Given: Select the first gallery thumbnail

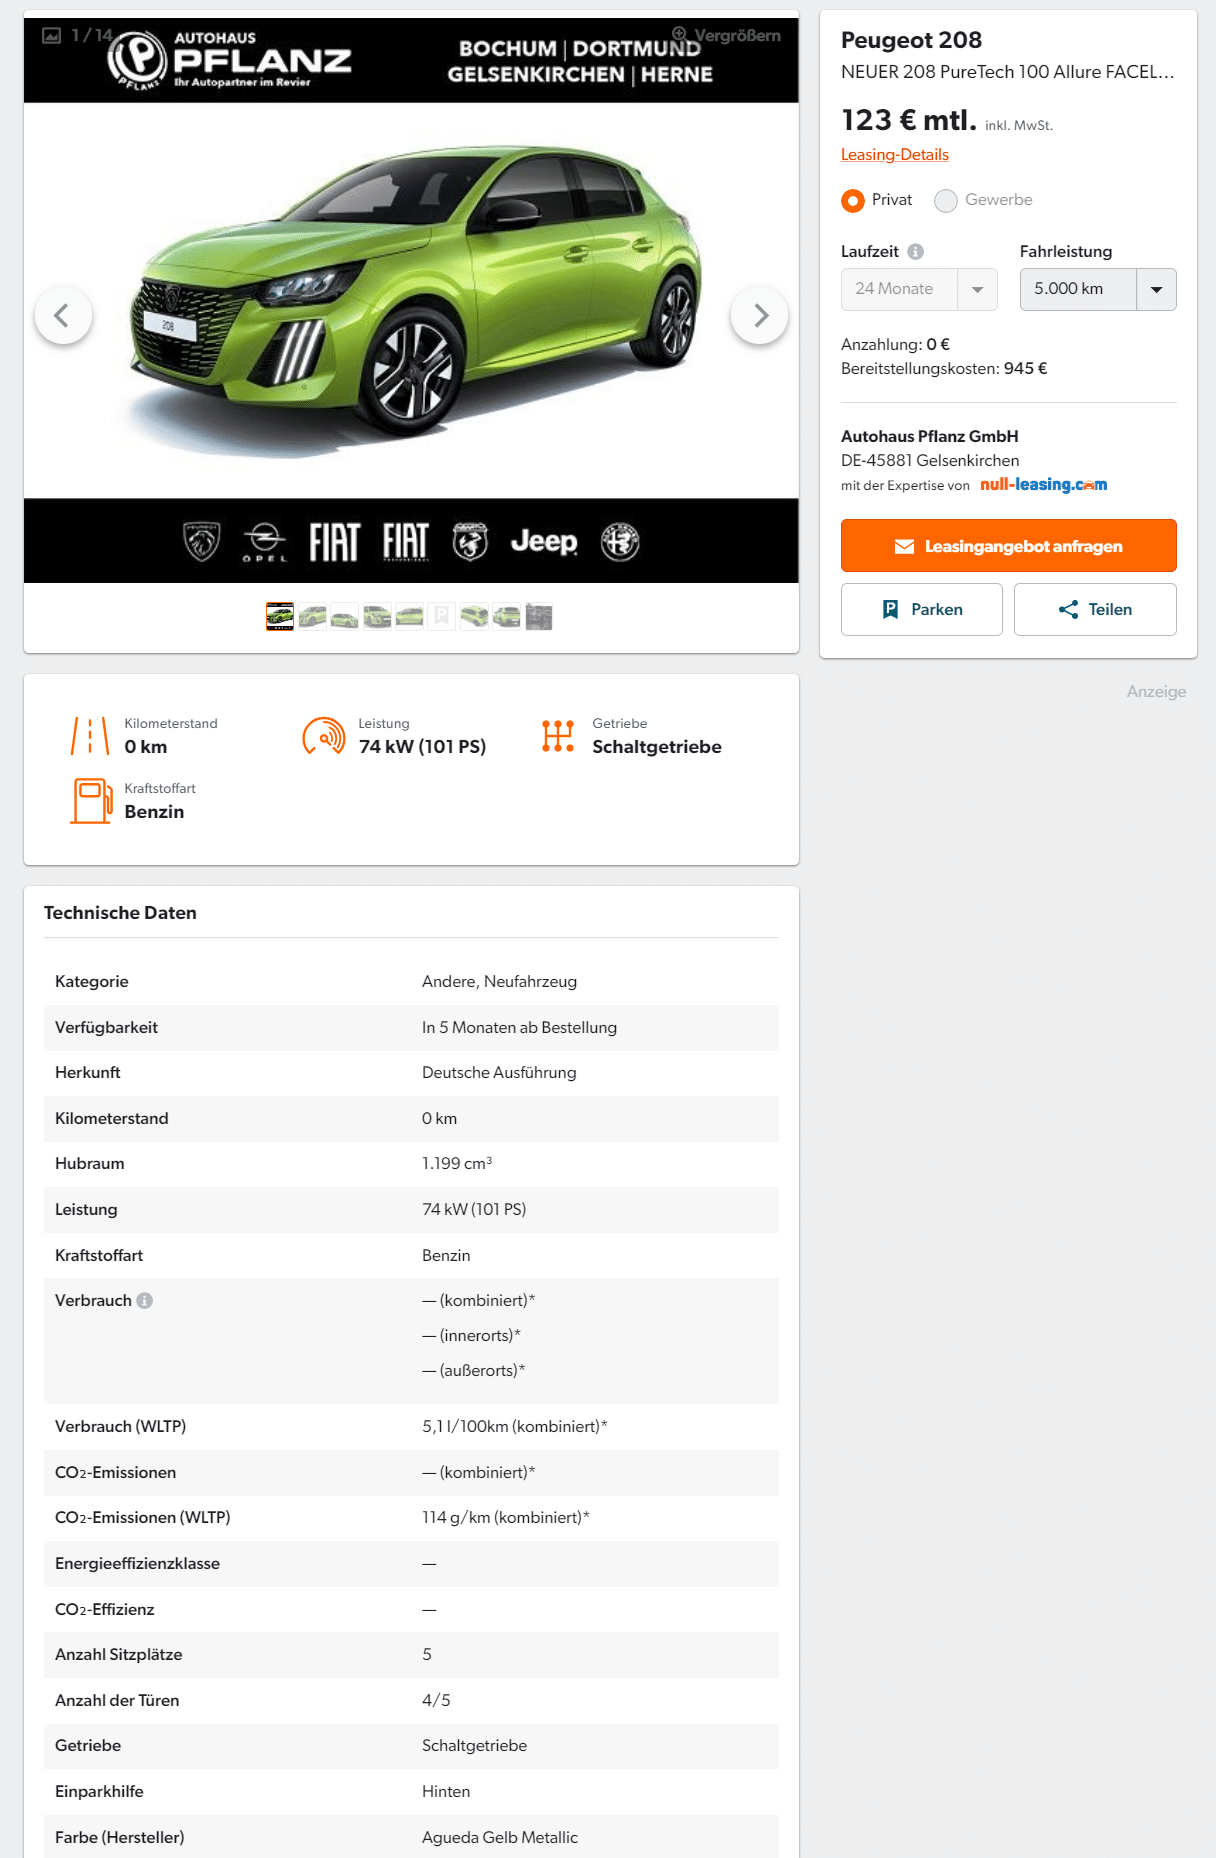Looking at the screenshot, I should (x=280, y=616).
